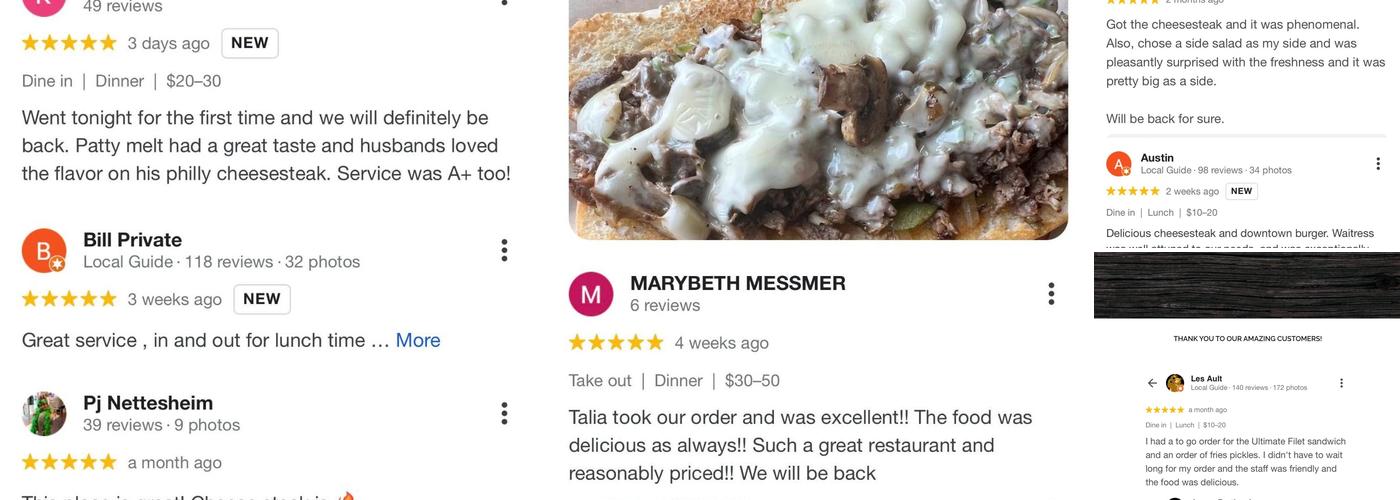Expand Bill Private review with More link

(418, 340)
